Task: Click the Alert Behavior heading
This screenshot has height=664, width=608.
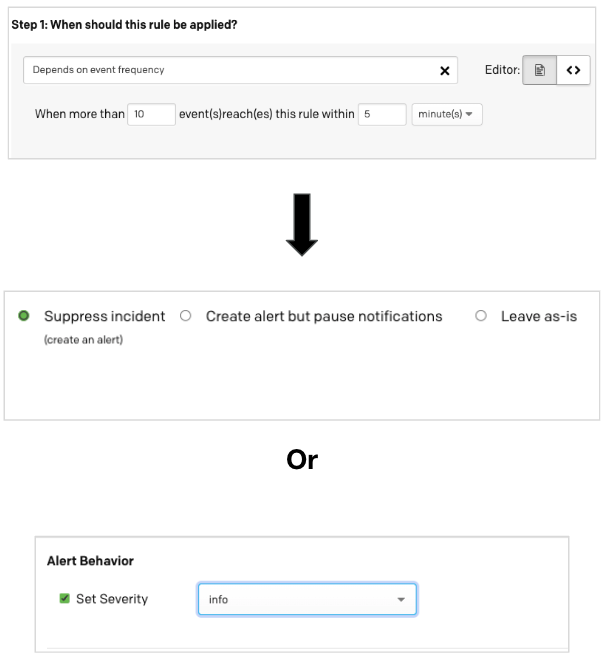Action: [x=90, y=561]
